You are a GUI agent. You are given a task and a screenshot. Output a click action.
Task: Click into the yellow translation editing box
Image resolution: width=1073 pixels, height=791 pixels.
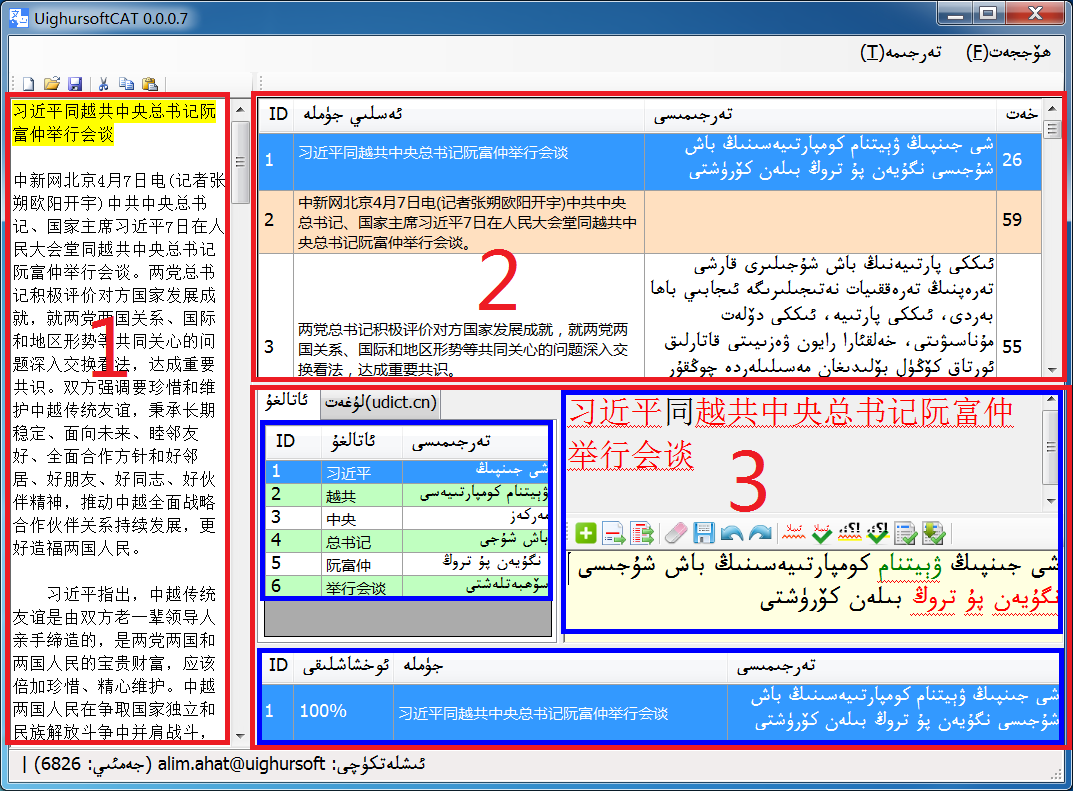click(813, 590)
